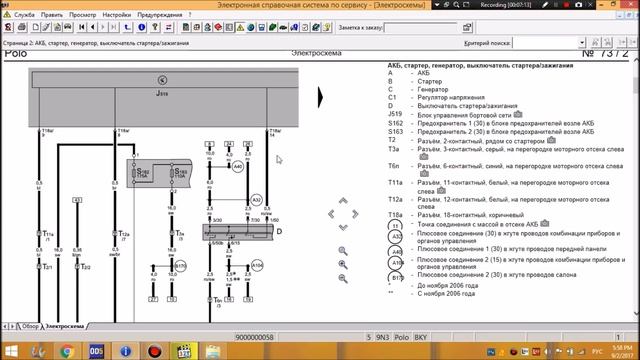Click the red record button in the recording bar
This screenshot has height=360, width=640.
coord(567,5)
